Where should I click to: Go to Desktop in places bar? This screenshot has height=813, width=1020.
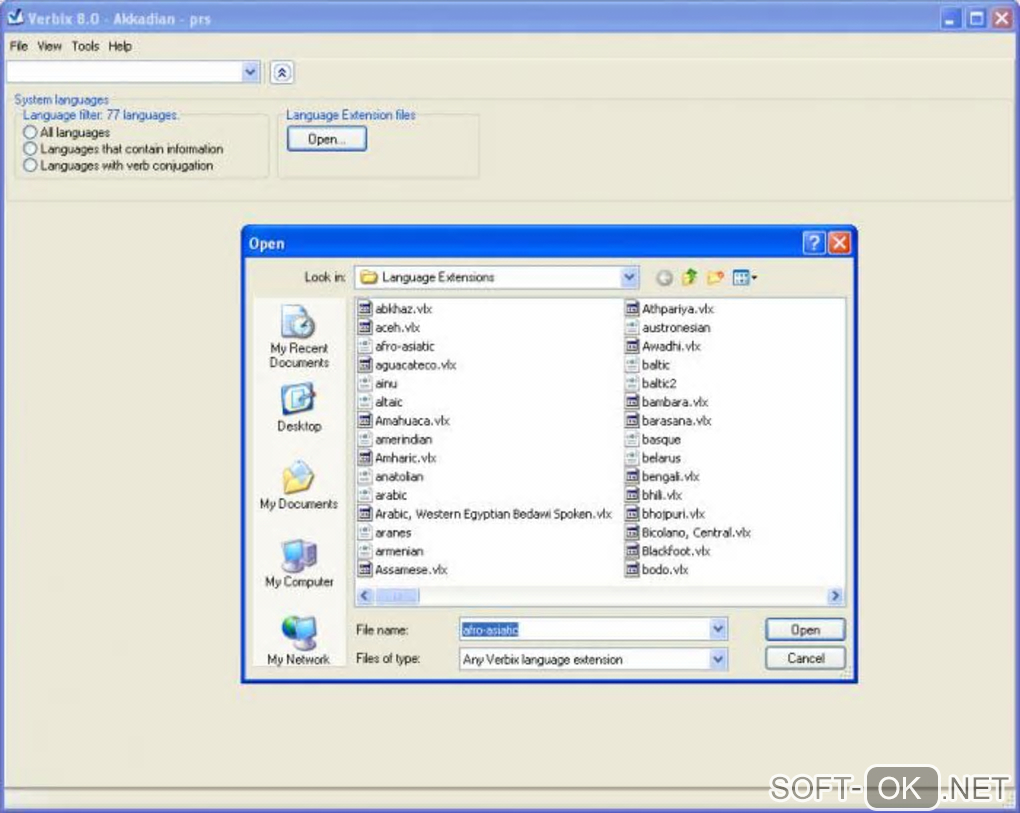coord(299,408)
